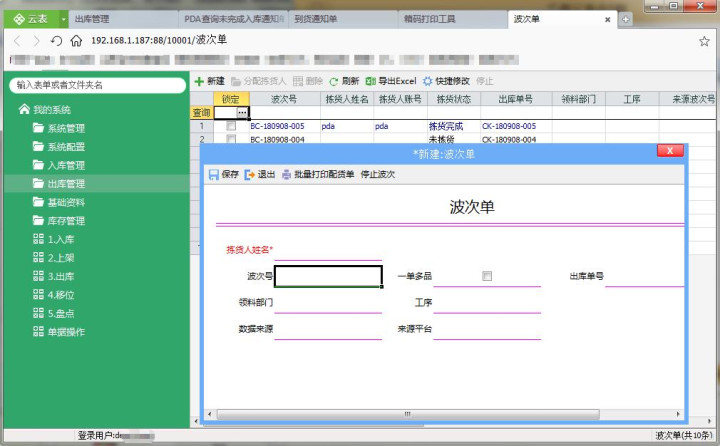Click the horizontal scrollbar in the 波次单 dialog
The width and height of the screenshot is (720, 446).
tap(408, 414)
